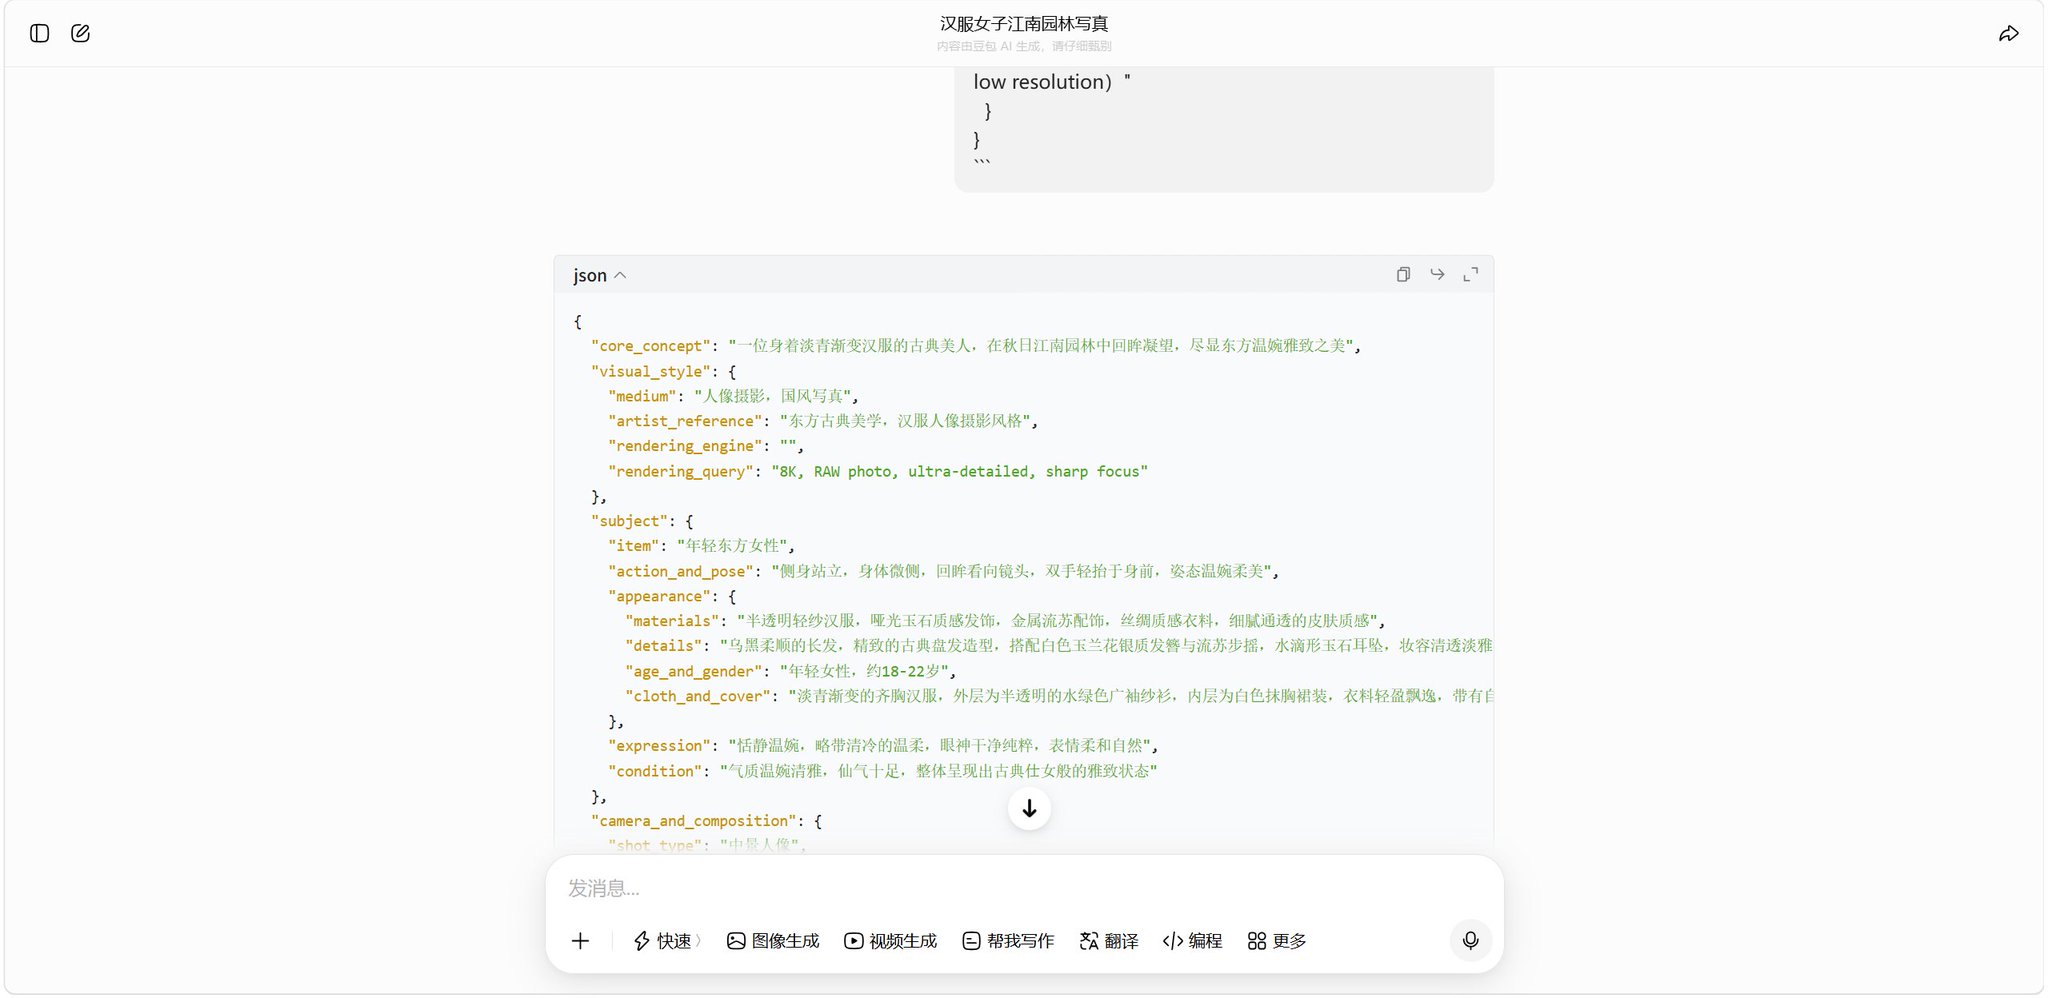
Task: Click the "condition" line in code
Action: coord(883,771)
